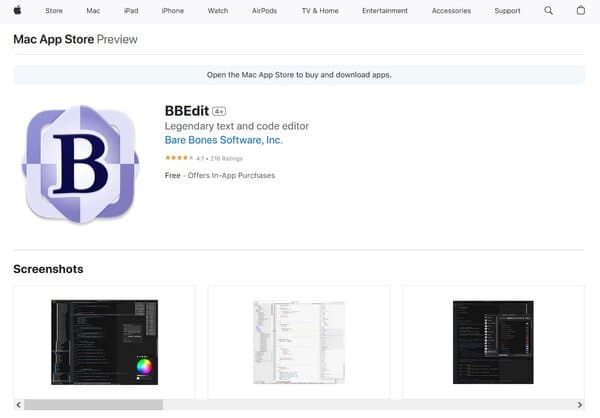Click the Free Offers In-App Purchases text
This screenshot has width=600, height=418.
point(220,175)
